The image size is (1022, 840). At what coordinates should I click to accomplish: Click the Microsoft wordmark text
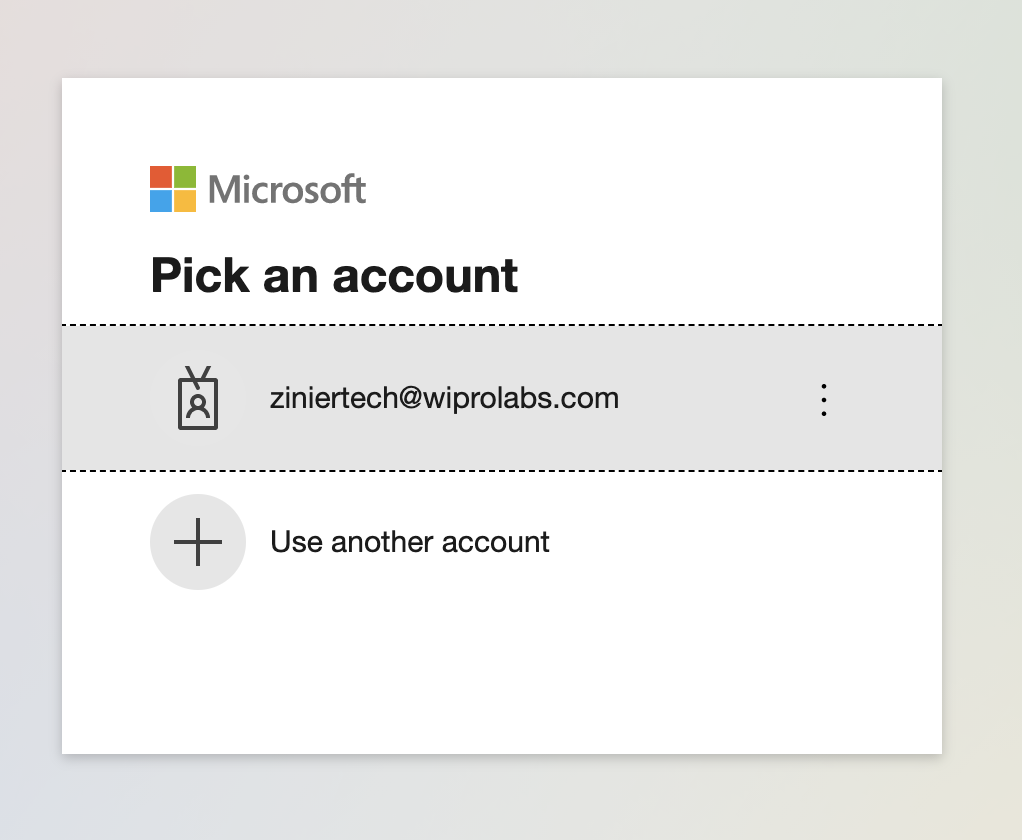pos(287,190)
